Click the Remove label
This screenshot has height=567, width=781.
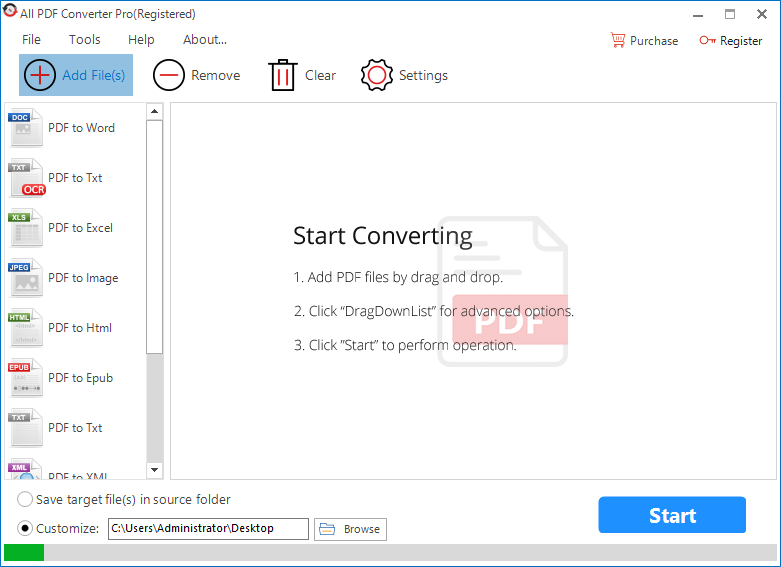coord(216,75)
